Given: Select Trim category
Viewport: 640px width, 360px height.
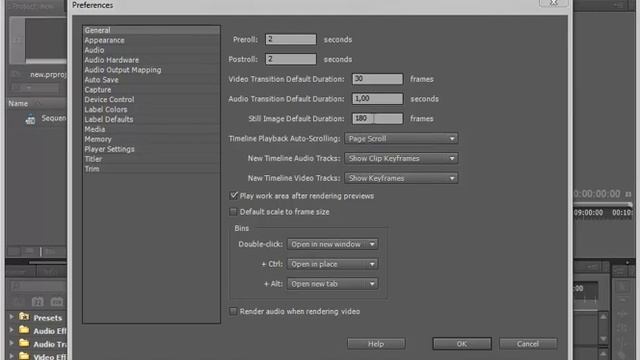Looking at the screenshot, I should 151,169.
